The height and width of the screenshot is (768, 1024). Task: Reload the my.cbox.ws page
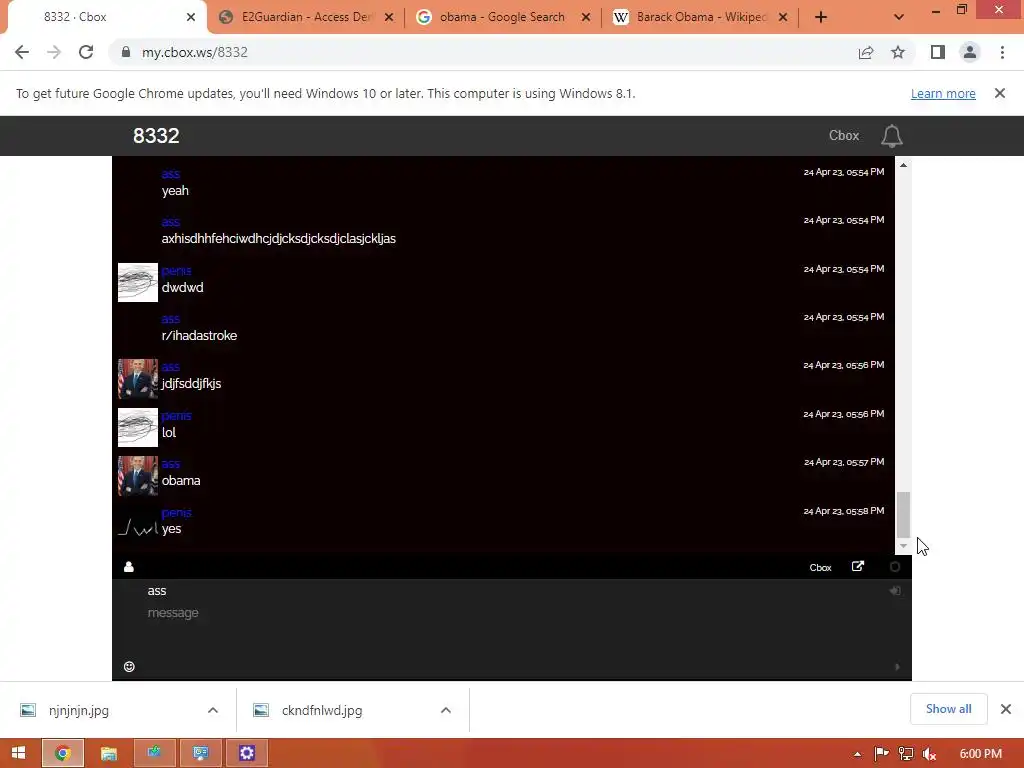pyautogui.click(x=86, y=52)
